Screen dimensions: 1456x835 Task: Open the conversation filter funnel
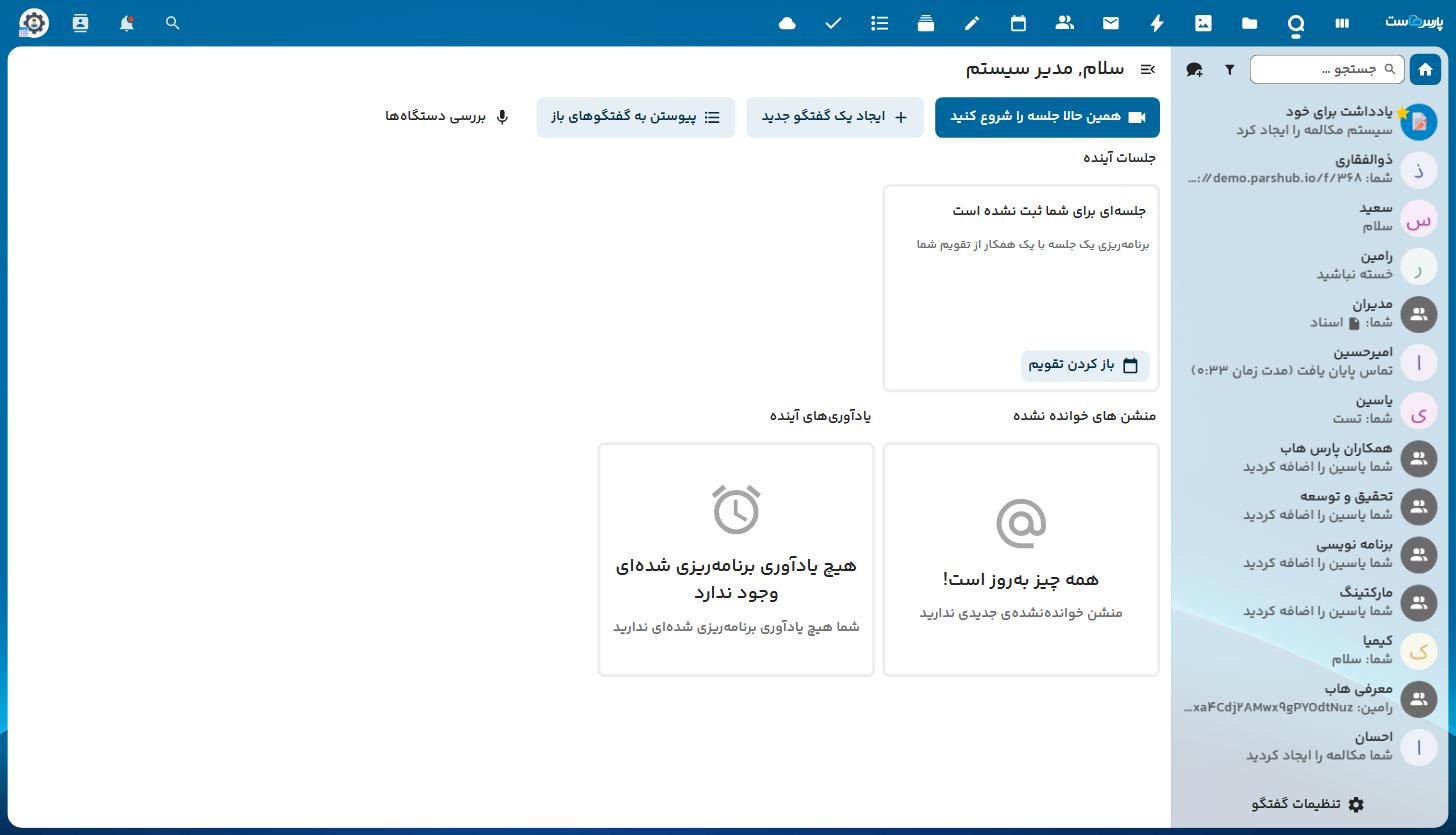1229,69
